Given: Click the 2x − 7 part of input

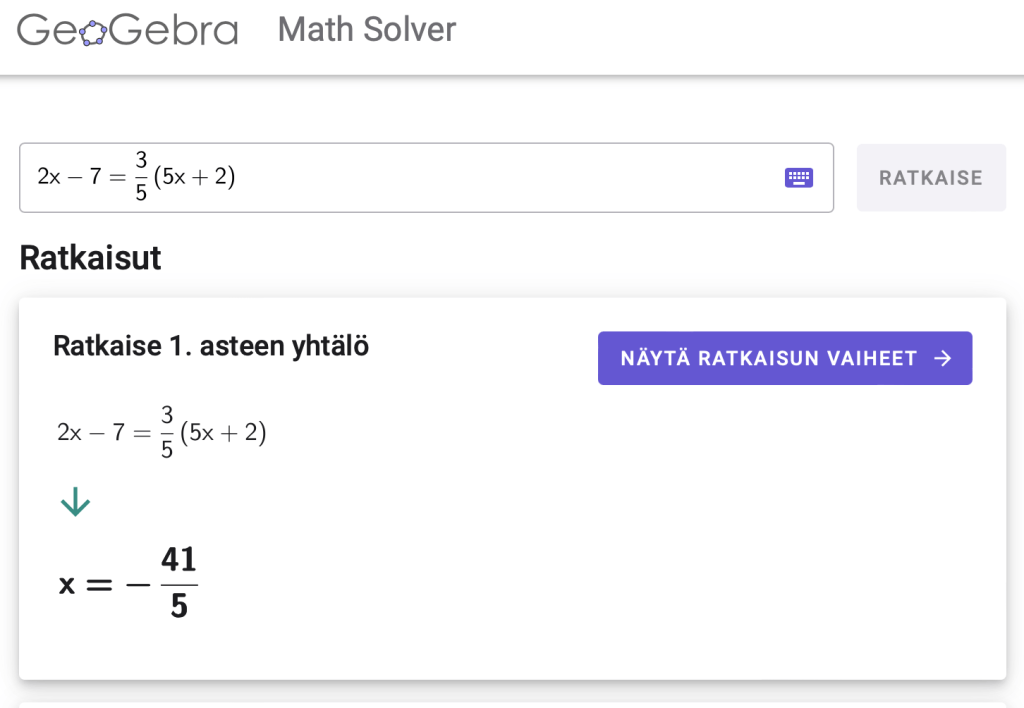Looking at the screenshot, I should pyautogui.click(x=70, y=178).
